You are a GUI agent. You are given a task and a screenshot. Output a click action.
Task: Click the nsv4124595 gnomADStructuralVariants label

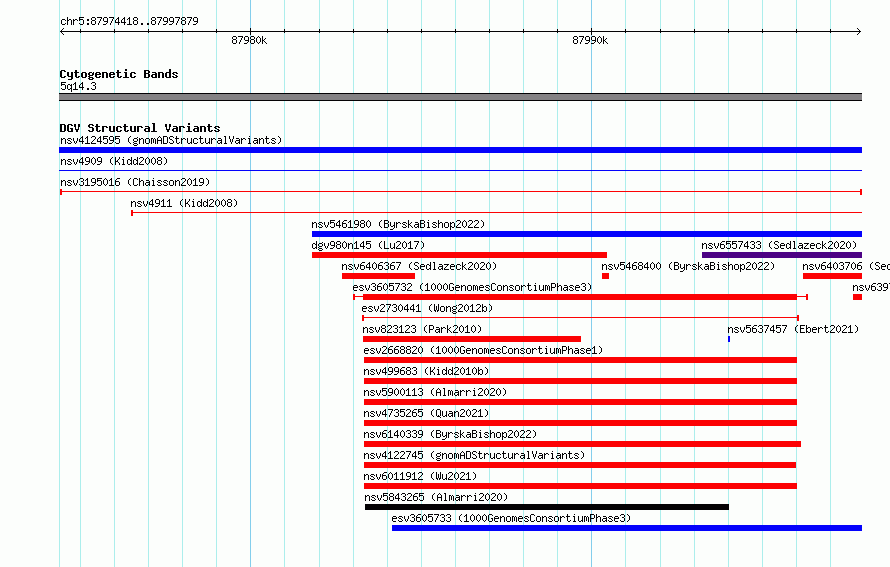click(x=171, y=140)
